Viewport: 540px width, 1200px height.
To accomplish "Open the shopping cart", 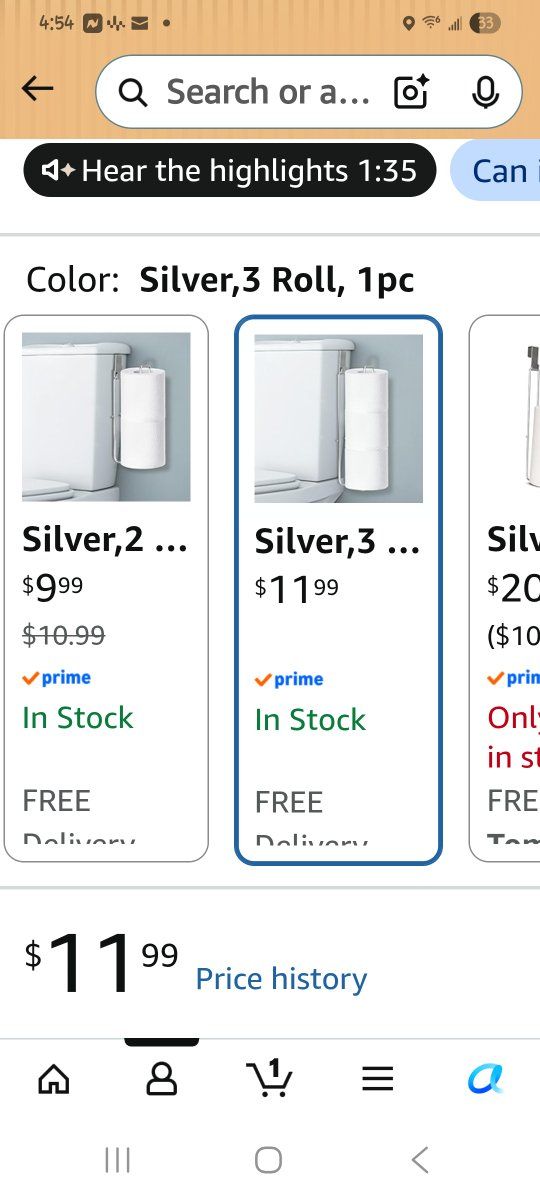I will pyautogui.click(x=269, y=1077).
